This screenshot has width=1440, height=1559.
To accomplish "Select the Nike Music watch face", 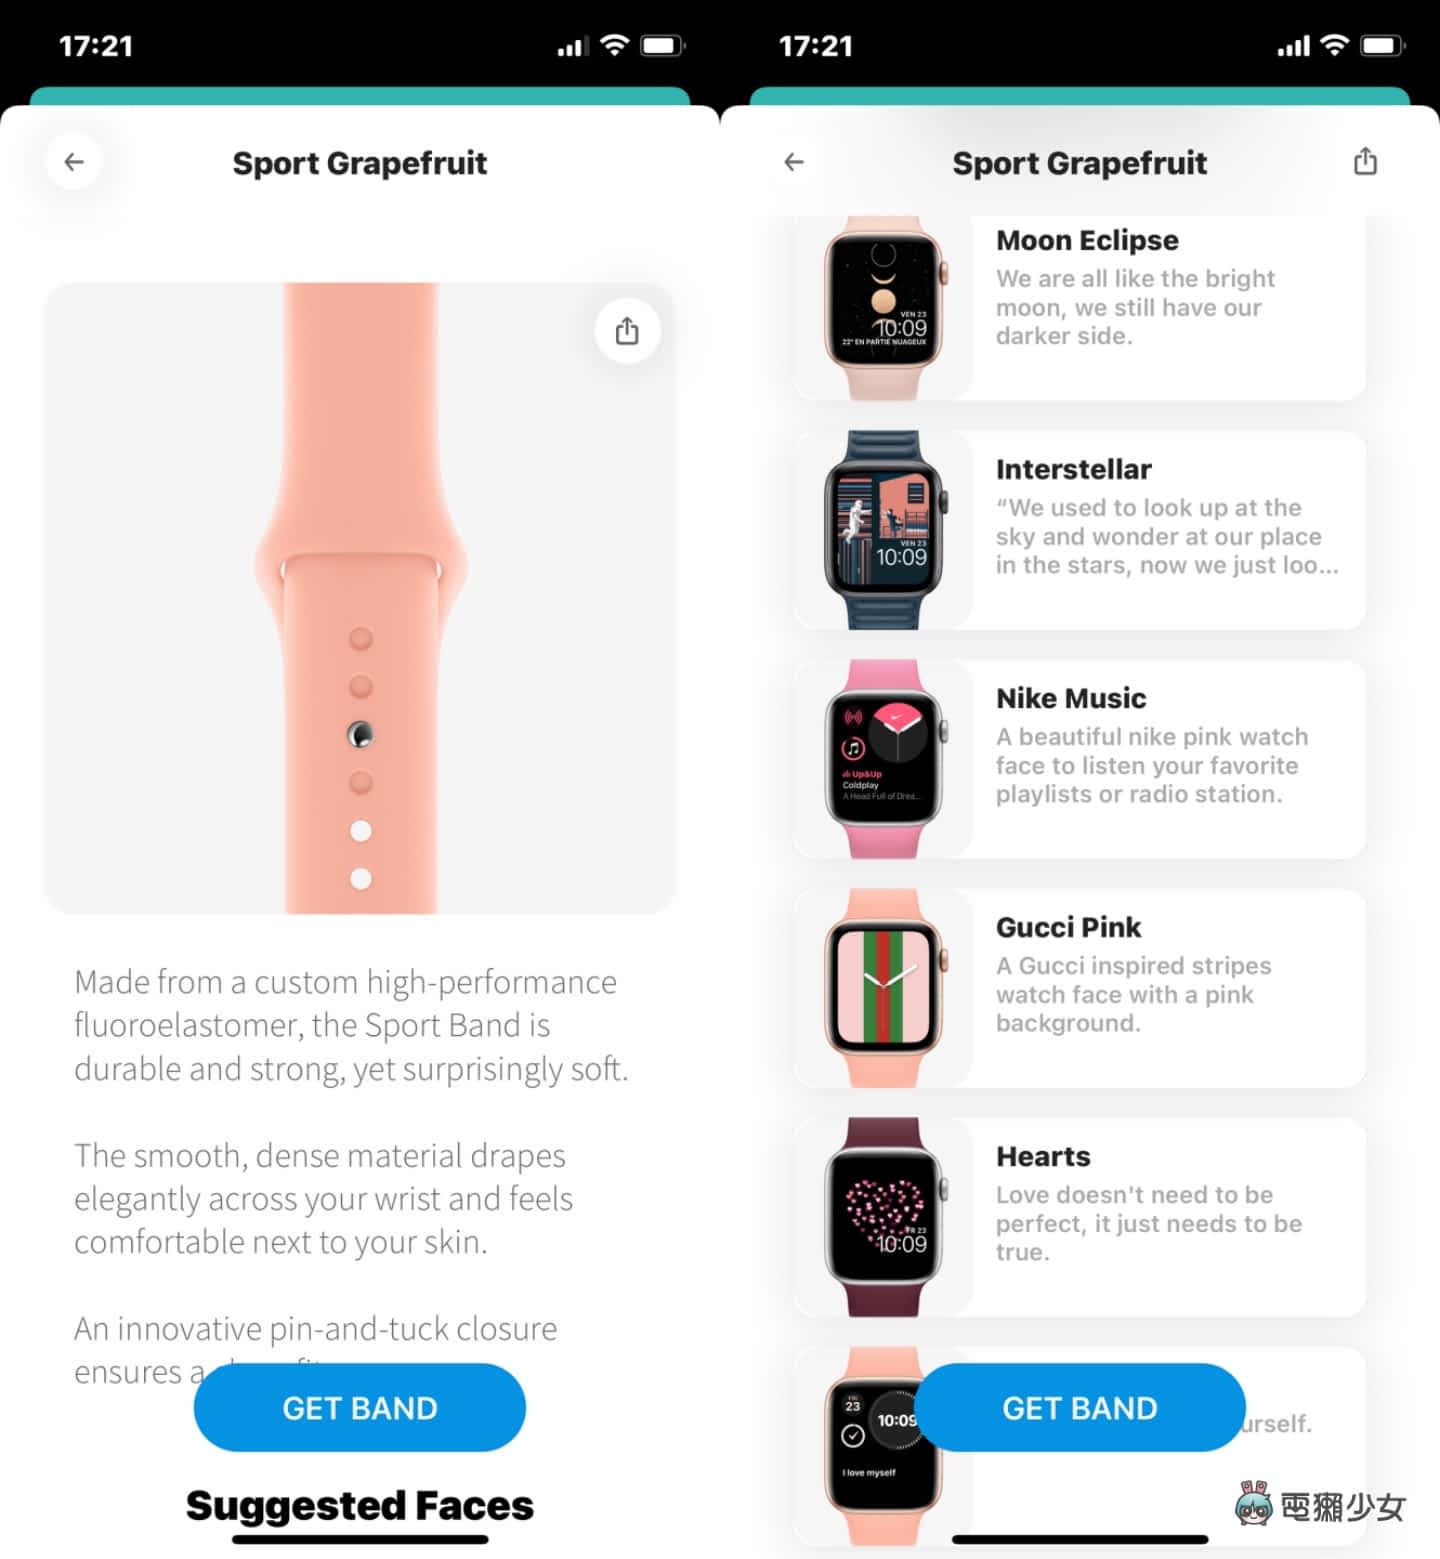I will click(x=1080, y=759).
